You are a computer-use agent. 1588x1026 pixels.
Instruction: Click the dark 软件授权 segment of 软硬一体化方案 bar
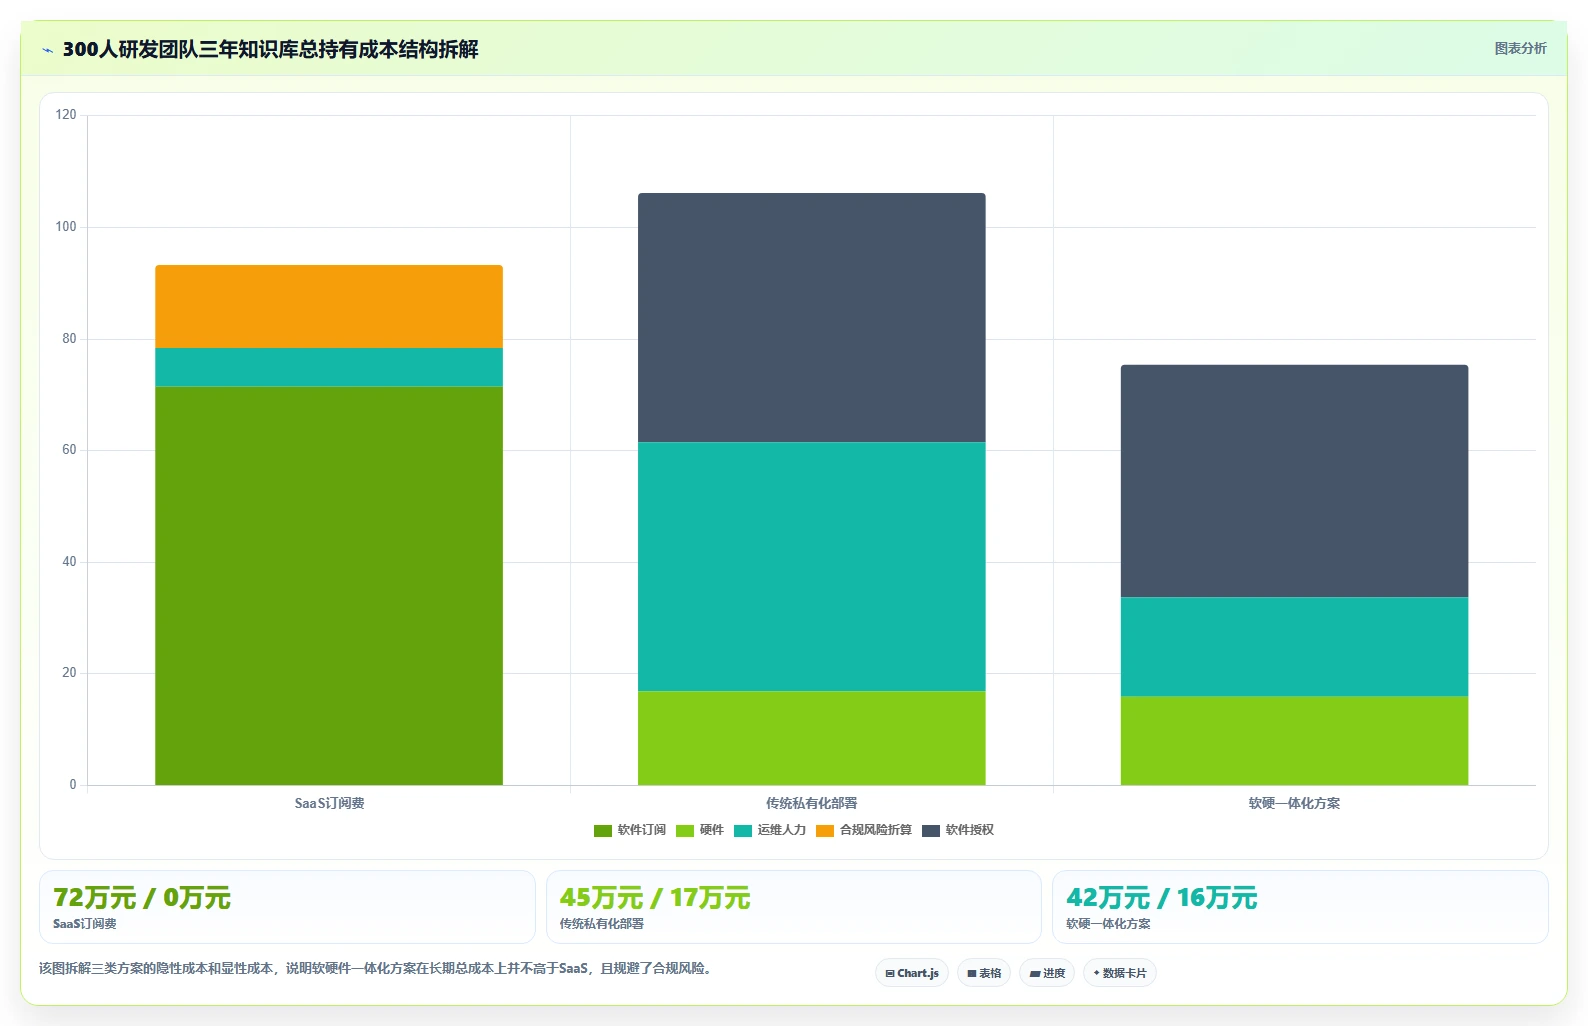coord(1295,481)
